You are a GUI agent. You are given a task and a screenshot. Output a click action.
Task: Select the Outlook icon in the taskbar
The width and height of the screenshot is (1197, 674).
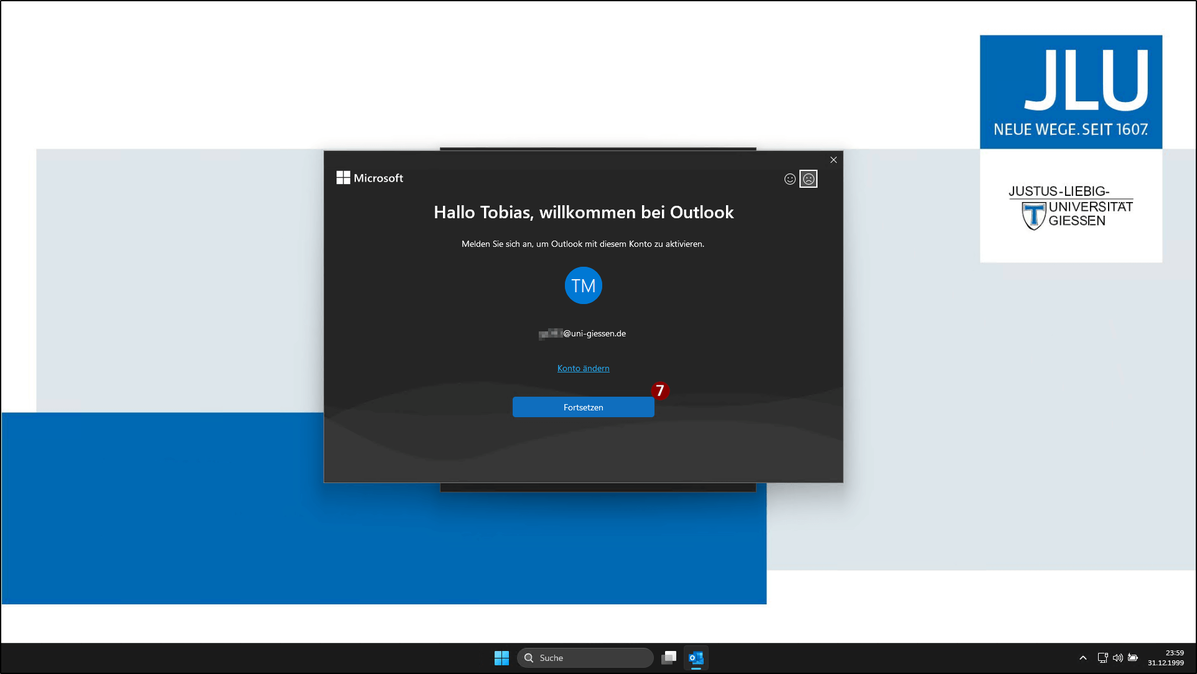click(x=696, y=658)
